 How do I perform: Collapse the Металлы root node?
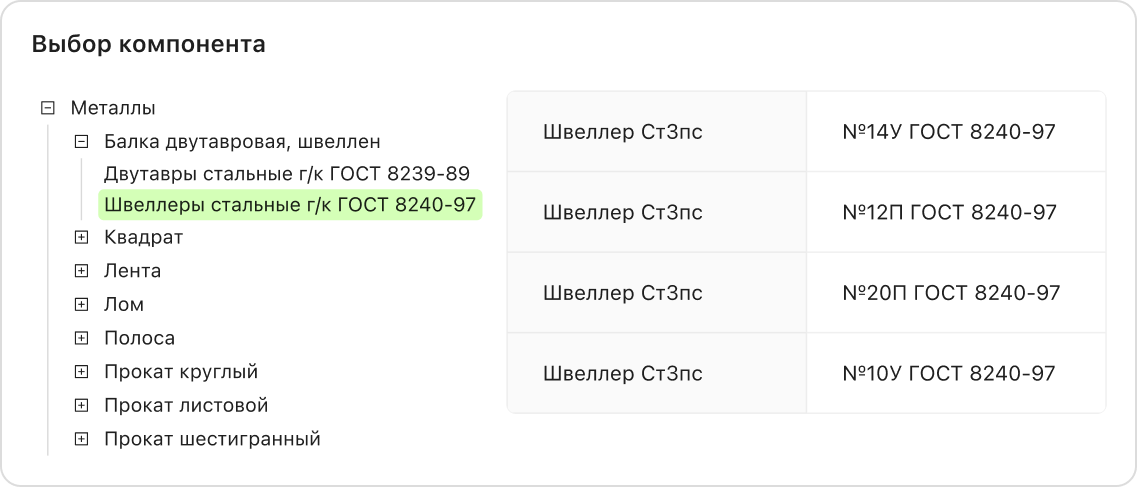[47, 108]
